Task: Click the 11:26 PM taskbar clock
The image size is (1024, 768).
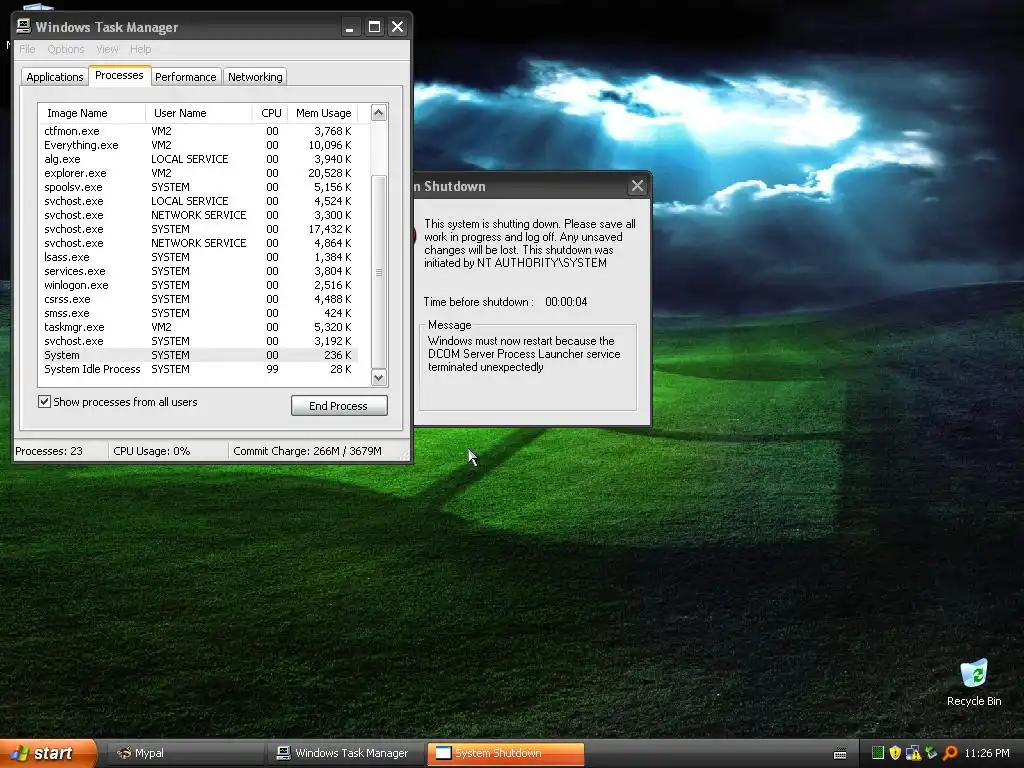Action: (987, 753)
